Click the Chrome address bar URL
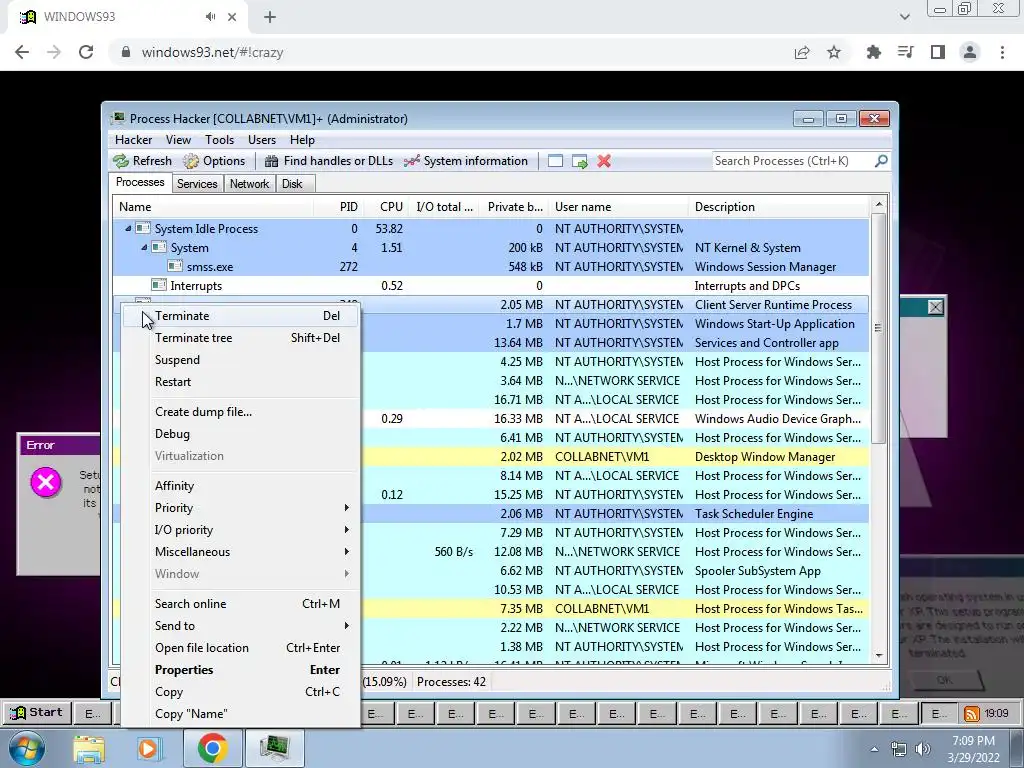Screen dimensions: 1024x768 point(212,52)
